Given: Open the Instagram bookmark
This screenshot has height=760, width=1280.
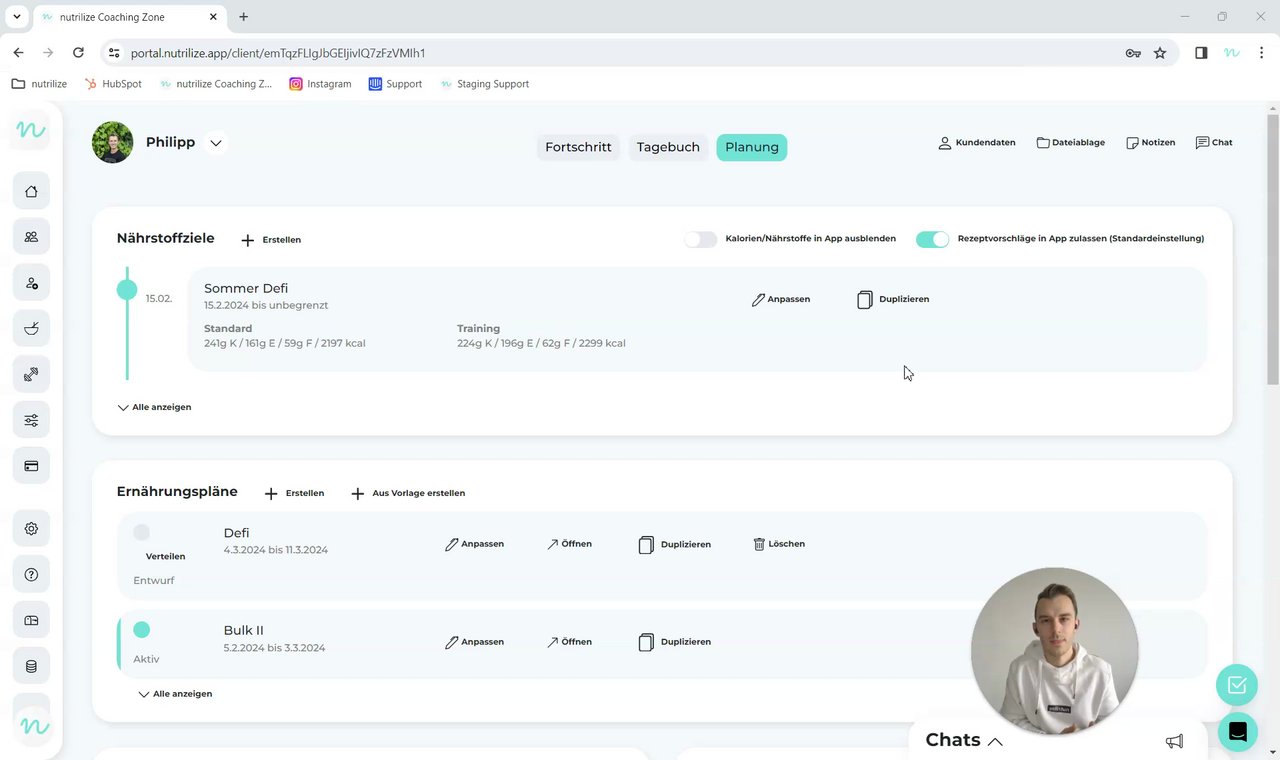Looking at the screenshot, I should [320, 84].
